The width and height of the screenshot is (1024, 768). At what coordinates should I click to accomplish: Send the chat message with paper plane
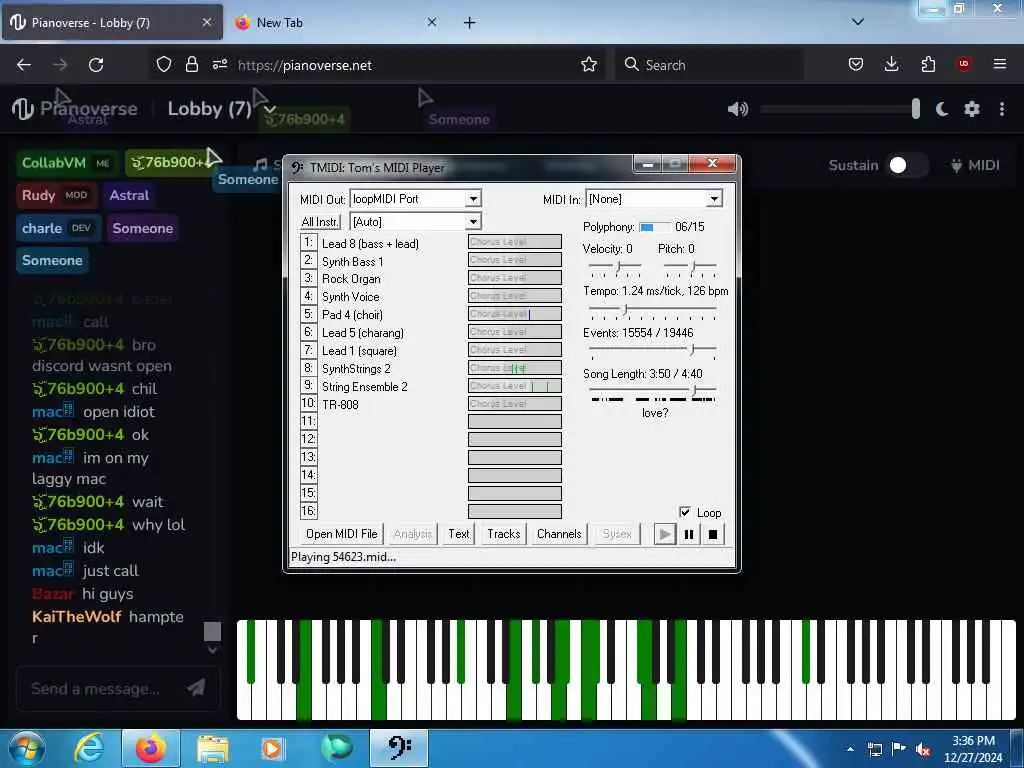click(x=196, y=688)
